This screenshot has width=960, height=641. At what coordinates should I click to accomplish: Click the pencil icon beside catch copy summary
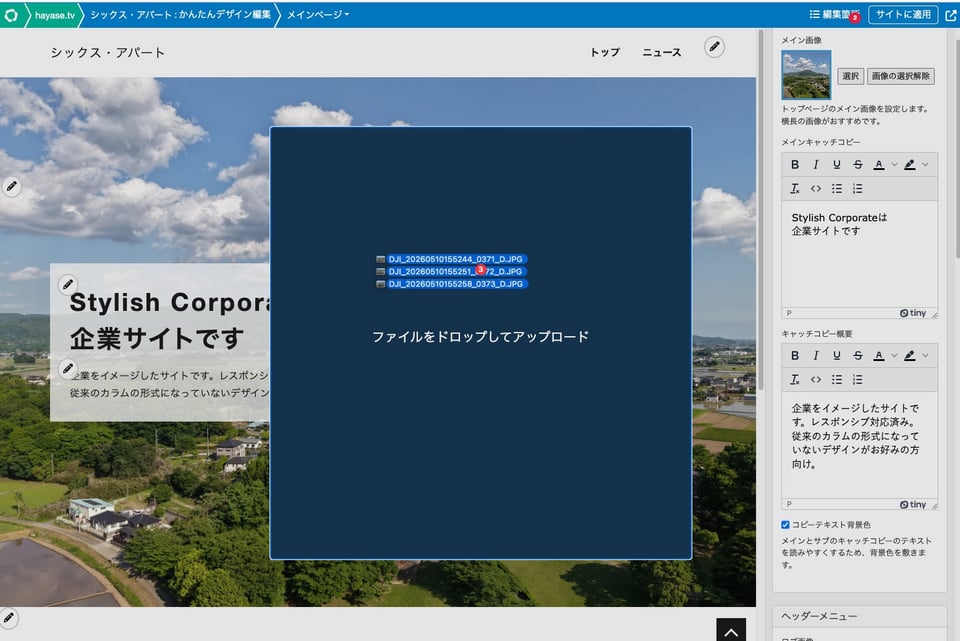tap(67, 368)
